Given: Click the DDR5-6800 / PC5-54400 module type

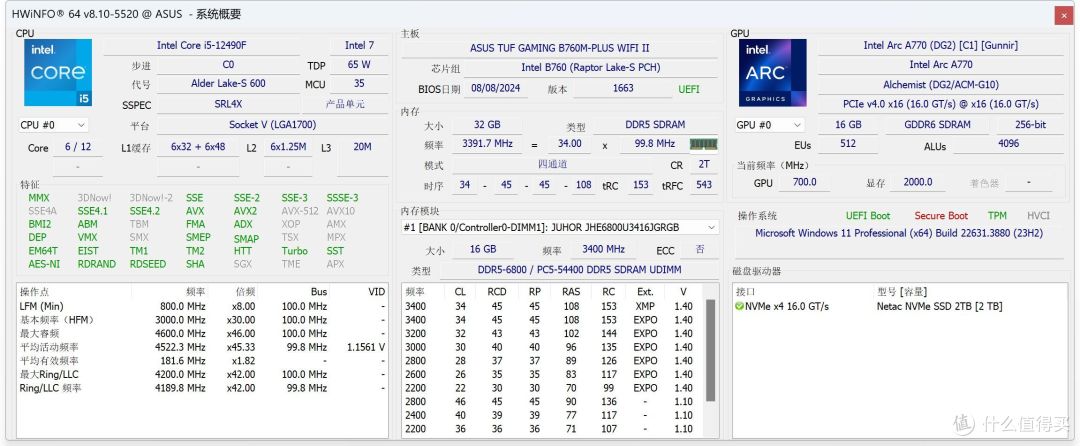Looking at the screenshot, I should pyautogui.click(x=579, y=270).
